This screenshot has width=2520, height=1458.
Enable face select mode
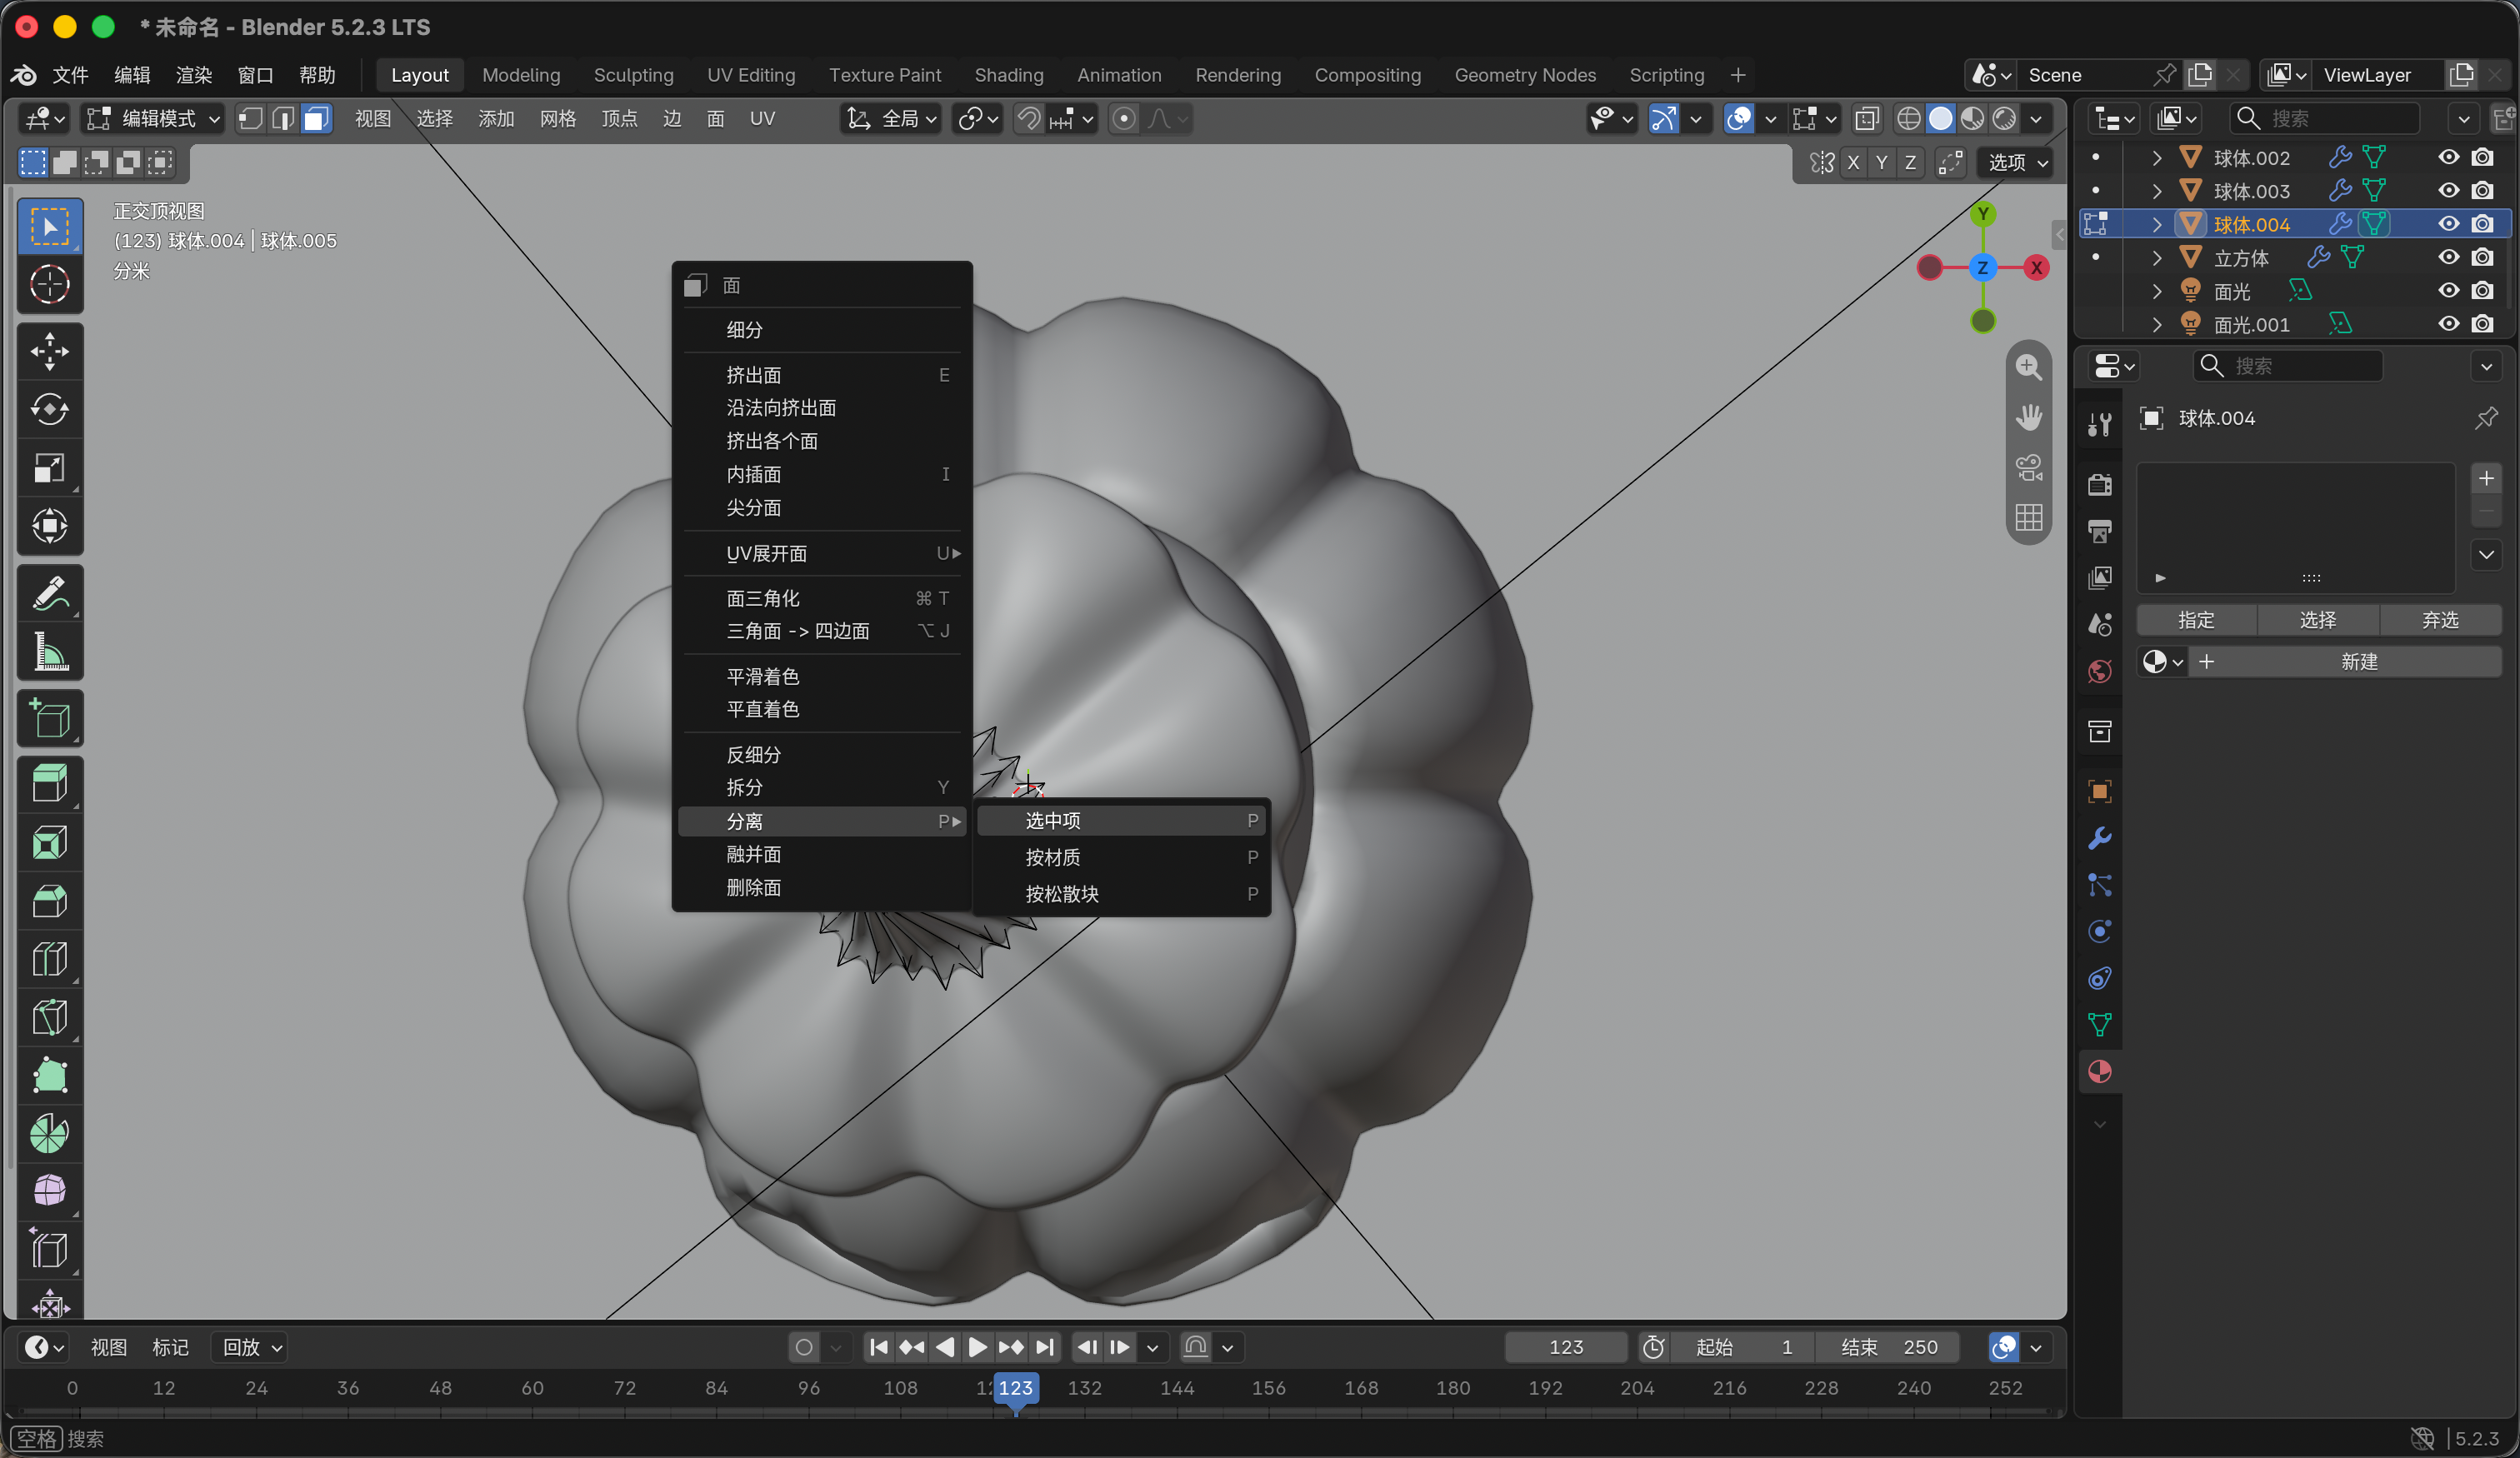pyautogui.click(x=316, y=119)
